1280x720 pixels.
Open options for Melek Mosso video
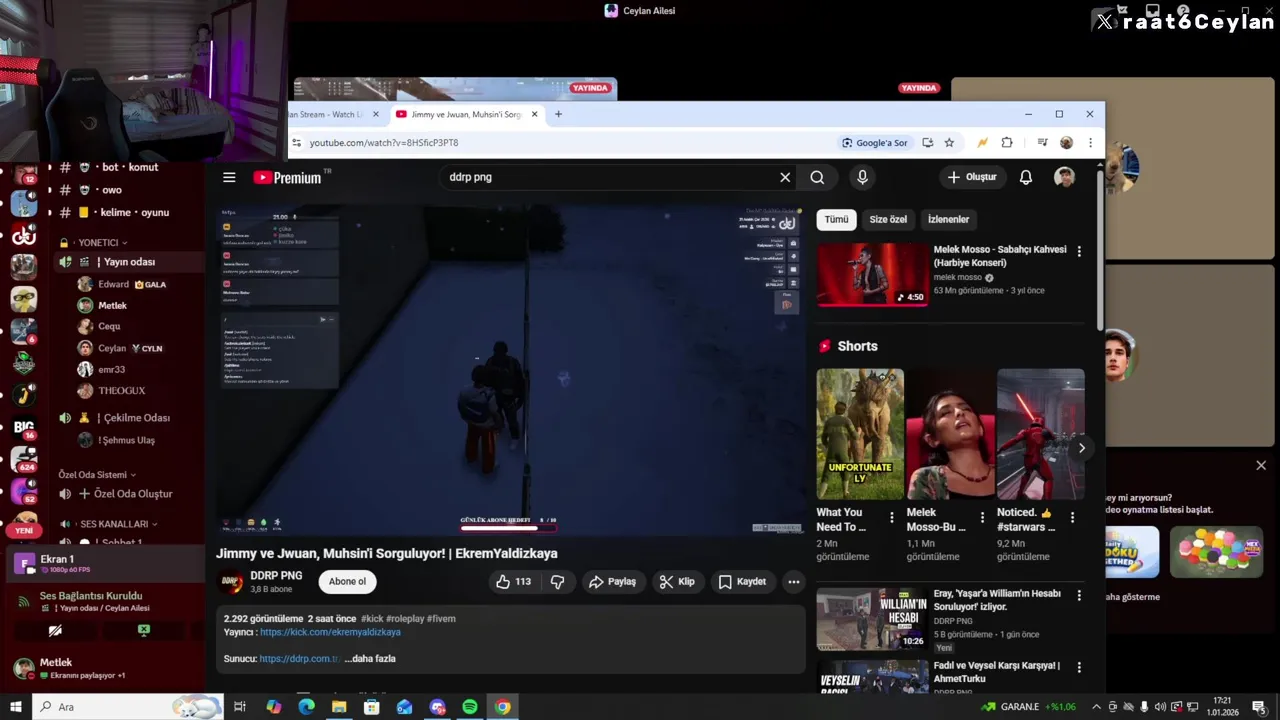[1078, 251]
